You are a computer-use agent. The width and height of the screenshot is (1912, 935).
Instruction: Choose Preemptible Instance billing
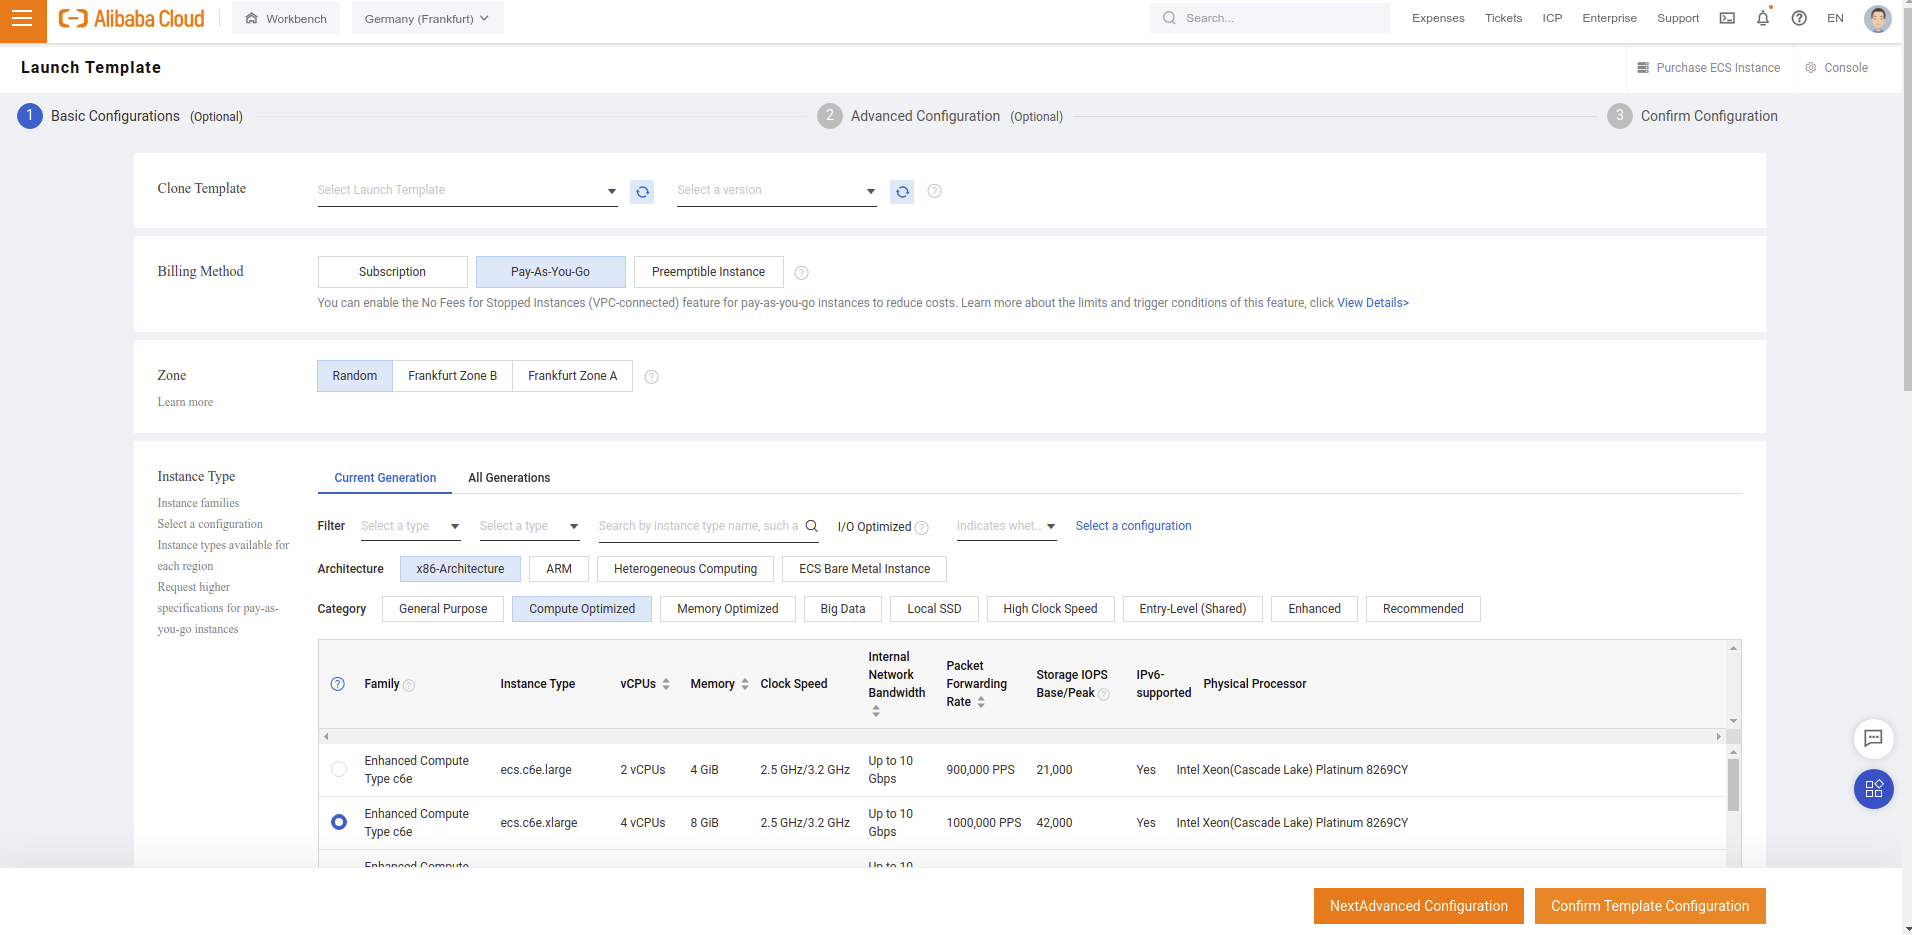(x=708, y=272)
